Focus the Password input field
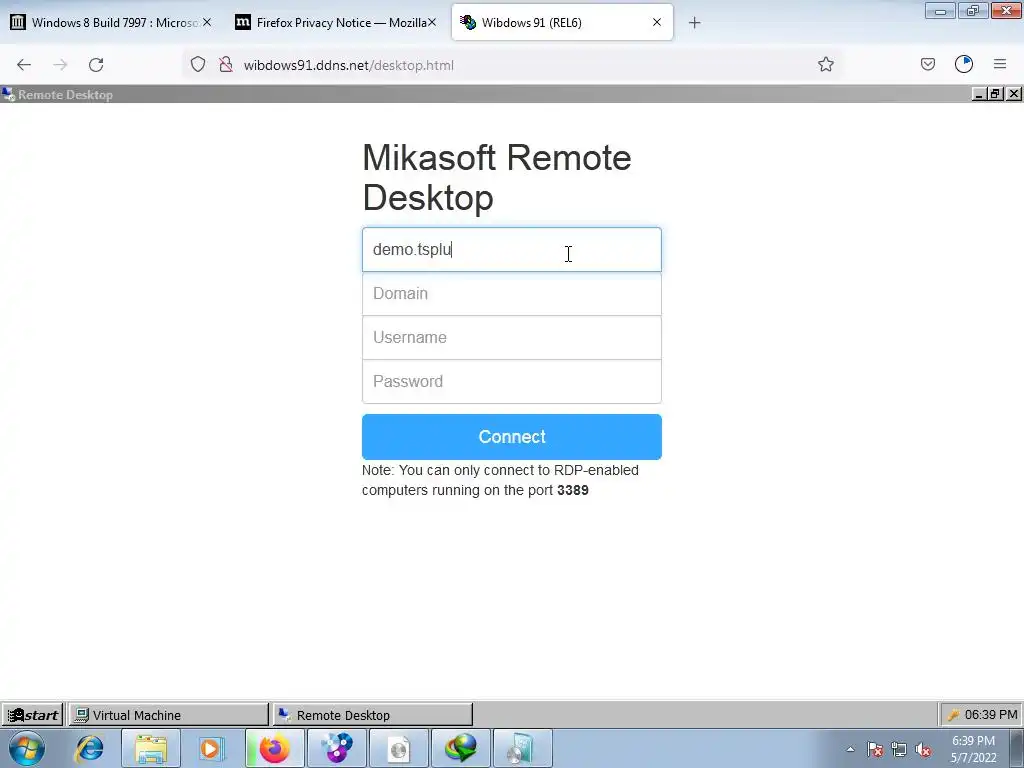 point(511,381)
